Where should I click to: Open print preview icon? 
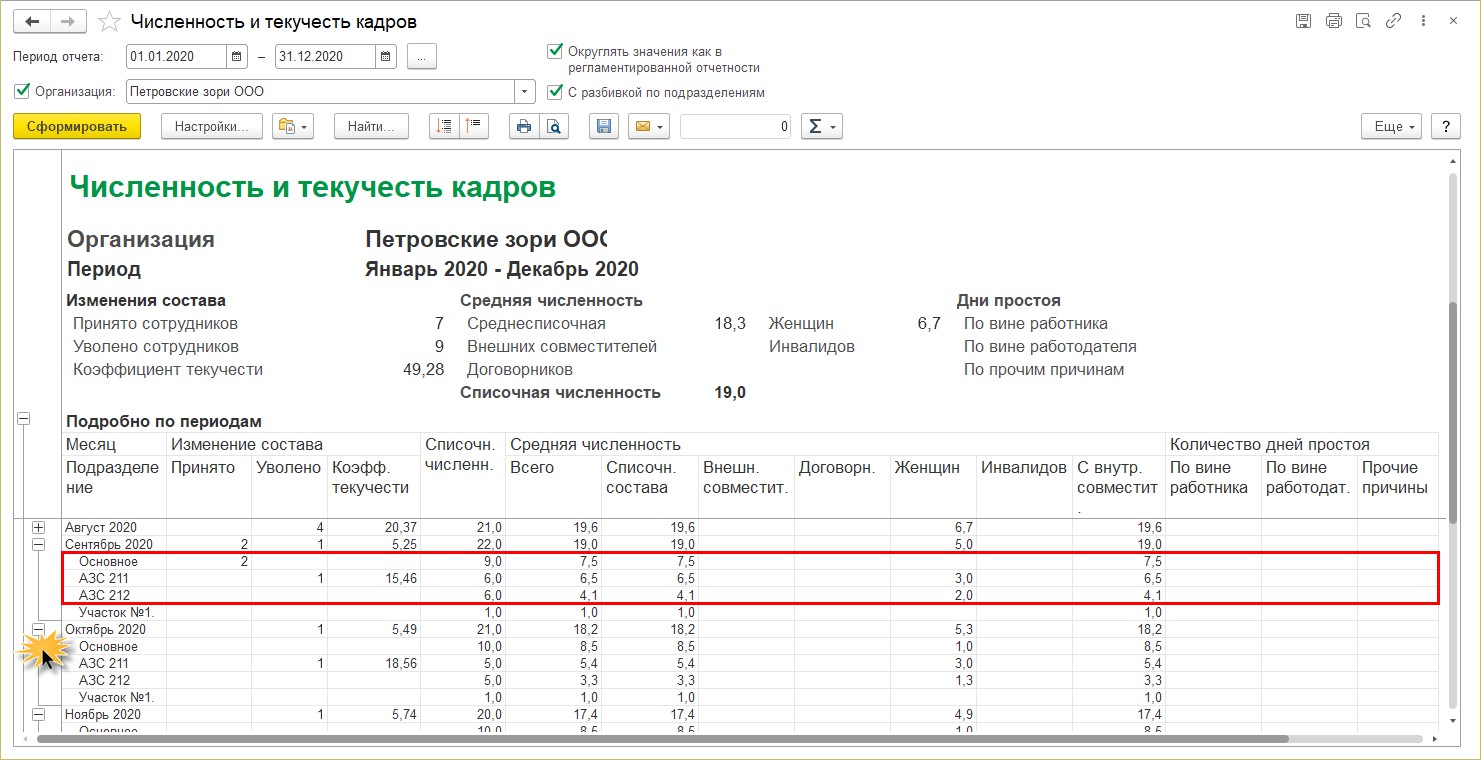pos(553,126)
